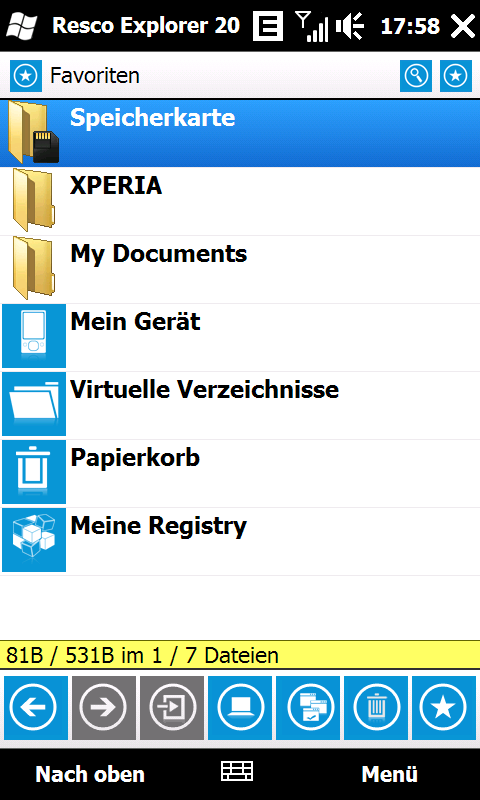The image size is (480, 800).
Task: Click the trash delete toolbar icon
Action: 376,708
